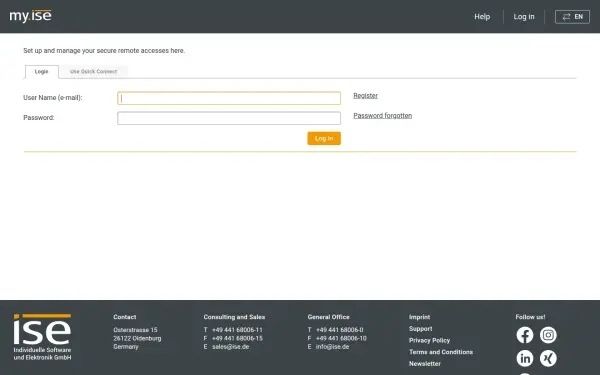Select the Login tab
The height and width of the screenshot is (375, 600).
click(42, 72)
